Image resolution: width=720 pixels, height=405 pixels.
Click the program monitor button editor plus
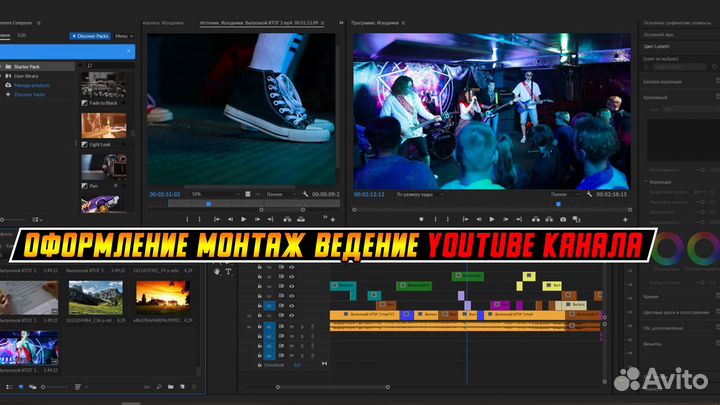(623, 219)
